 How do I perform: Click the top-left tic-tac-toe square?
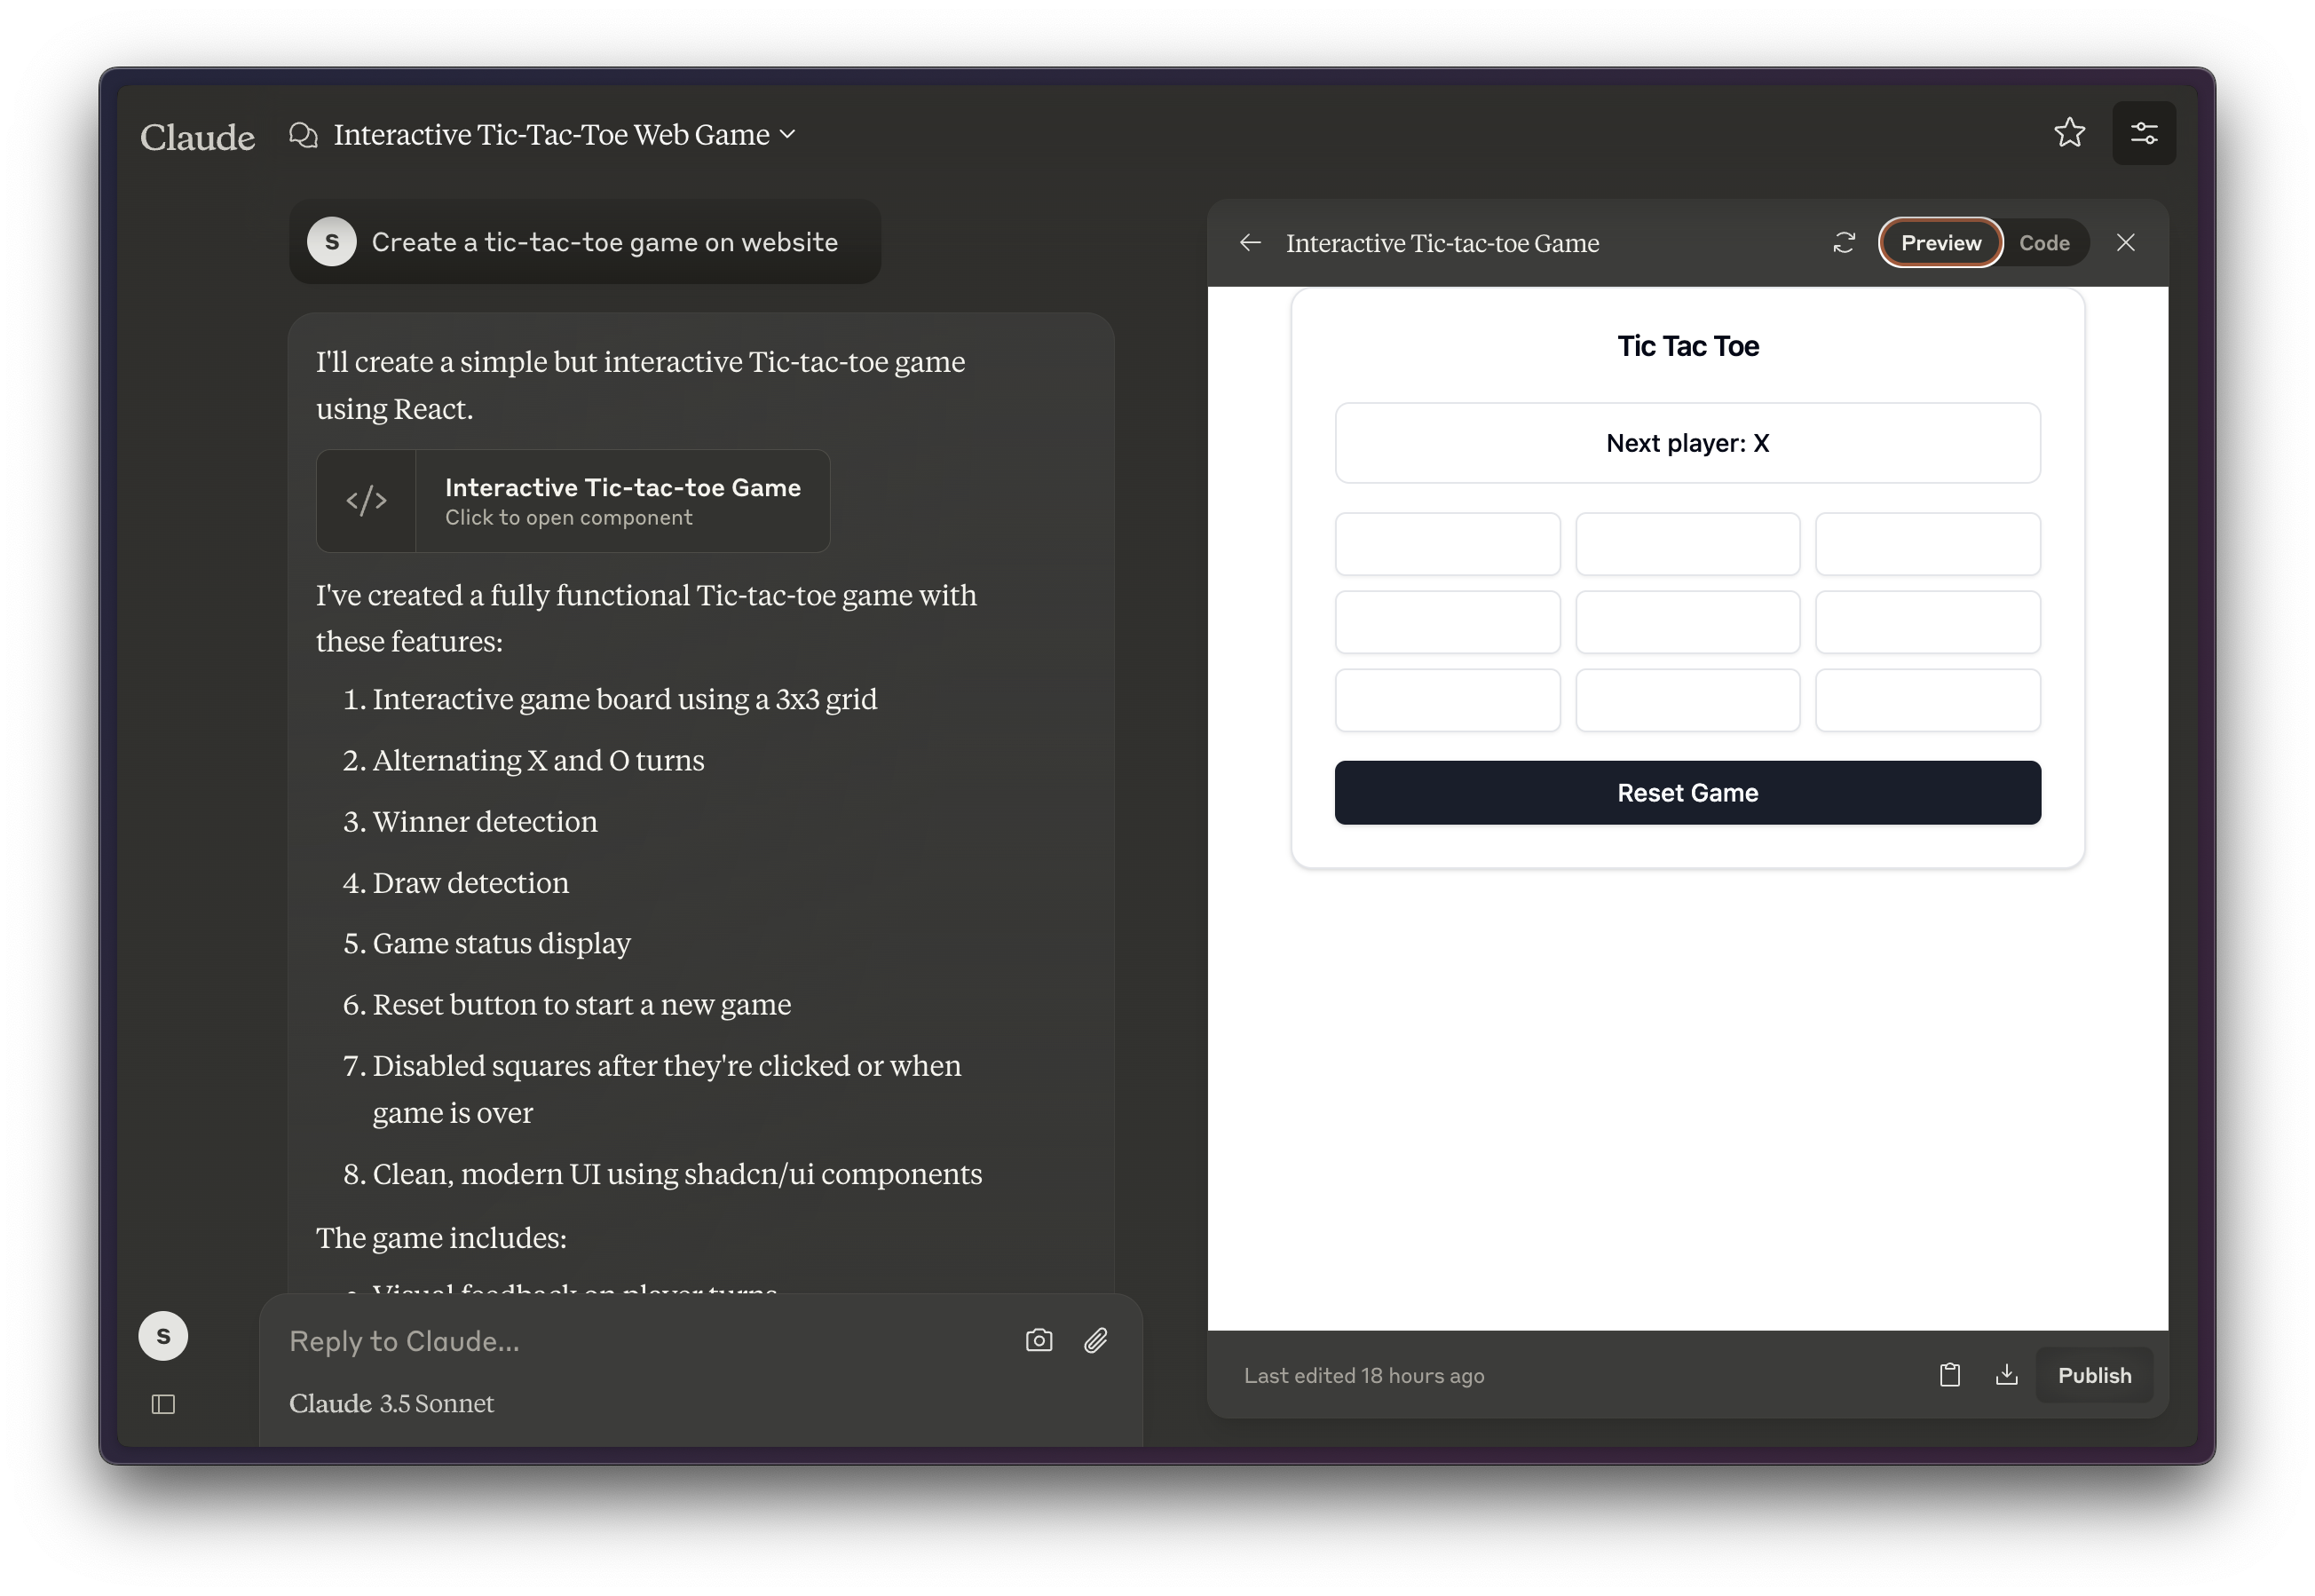[1447, 544]
